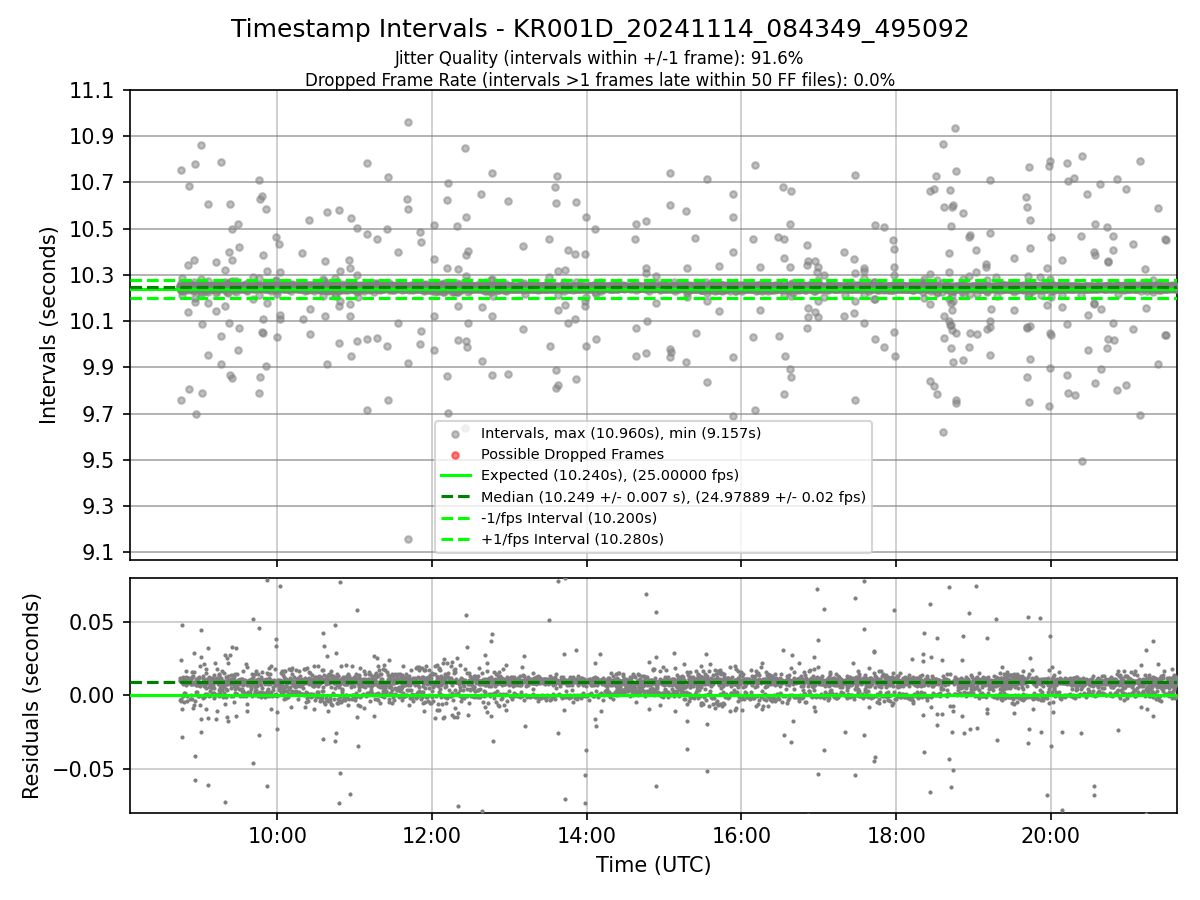The image size is (1200, 900).
Task: Click the maximum interval outlier point near 10.960s
Action: [408, 123]
